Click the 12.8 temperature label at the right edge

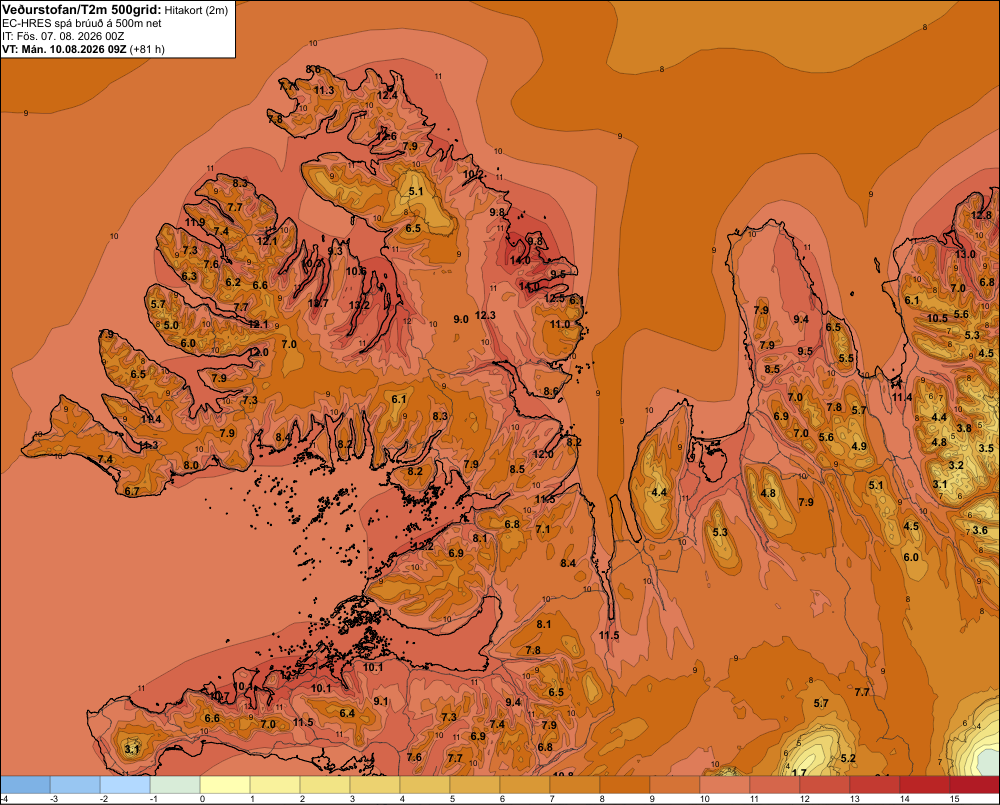[x=982, y=215]
